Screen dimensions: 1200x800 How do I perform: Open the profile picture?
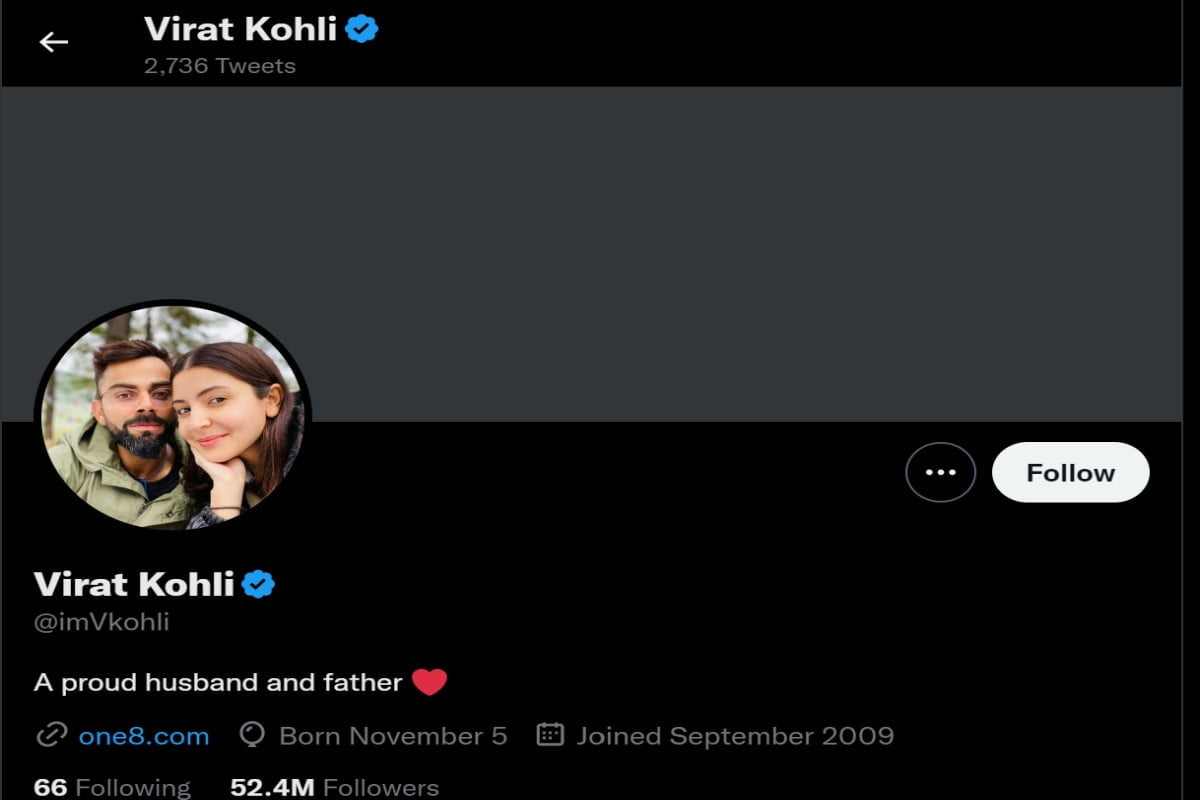pyautogui.click(x=173, y=417)
